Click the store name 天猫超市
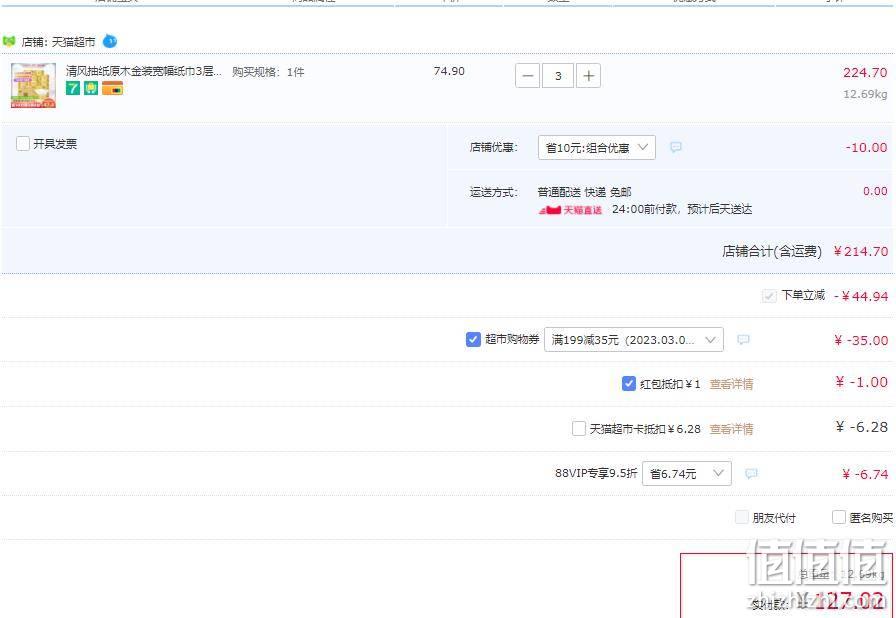The image size is (896, 618). click(x=74, y=42)
